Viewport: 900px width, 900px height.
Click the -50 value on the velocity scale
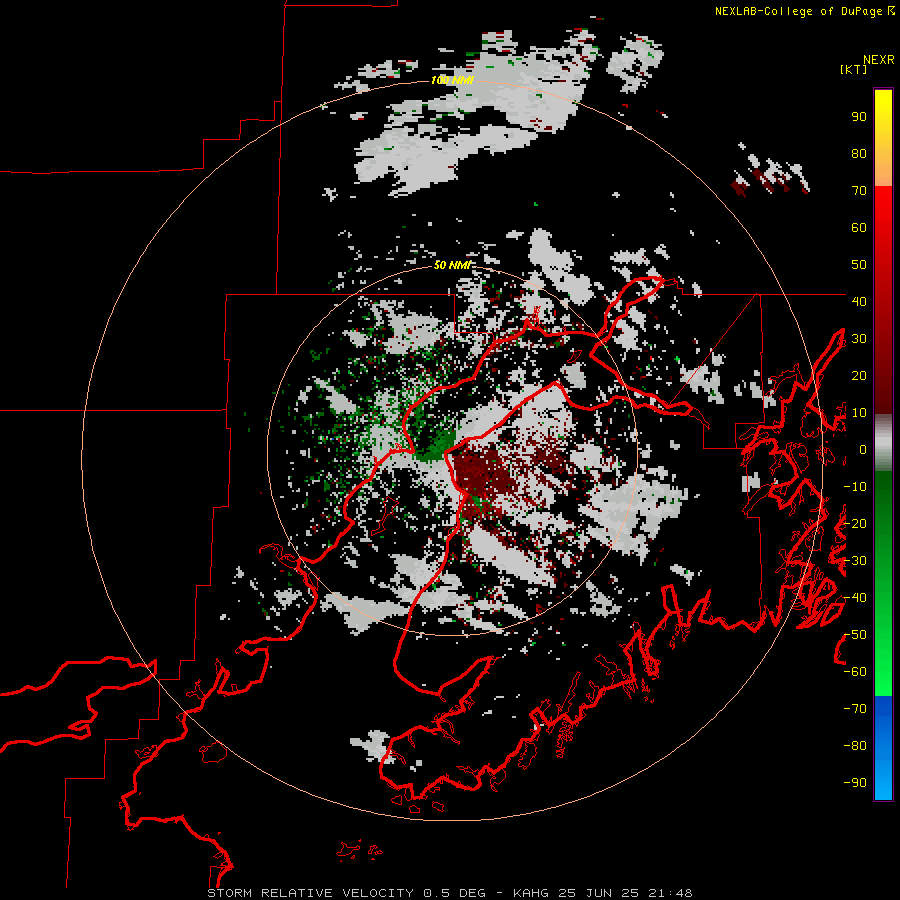pyautogui.click(x=855, y=634)
